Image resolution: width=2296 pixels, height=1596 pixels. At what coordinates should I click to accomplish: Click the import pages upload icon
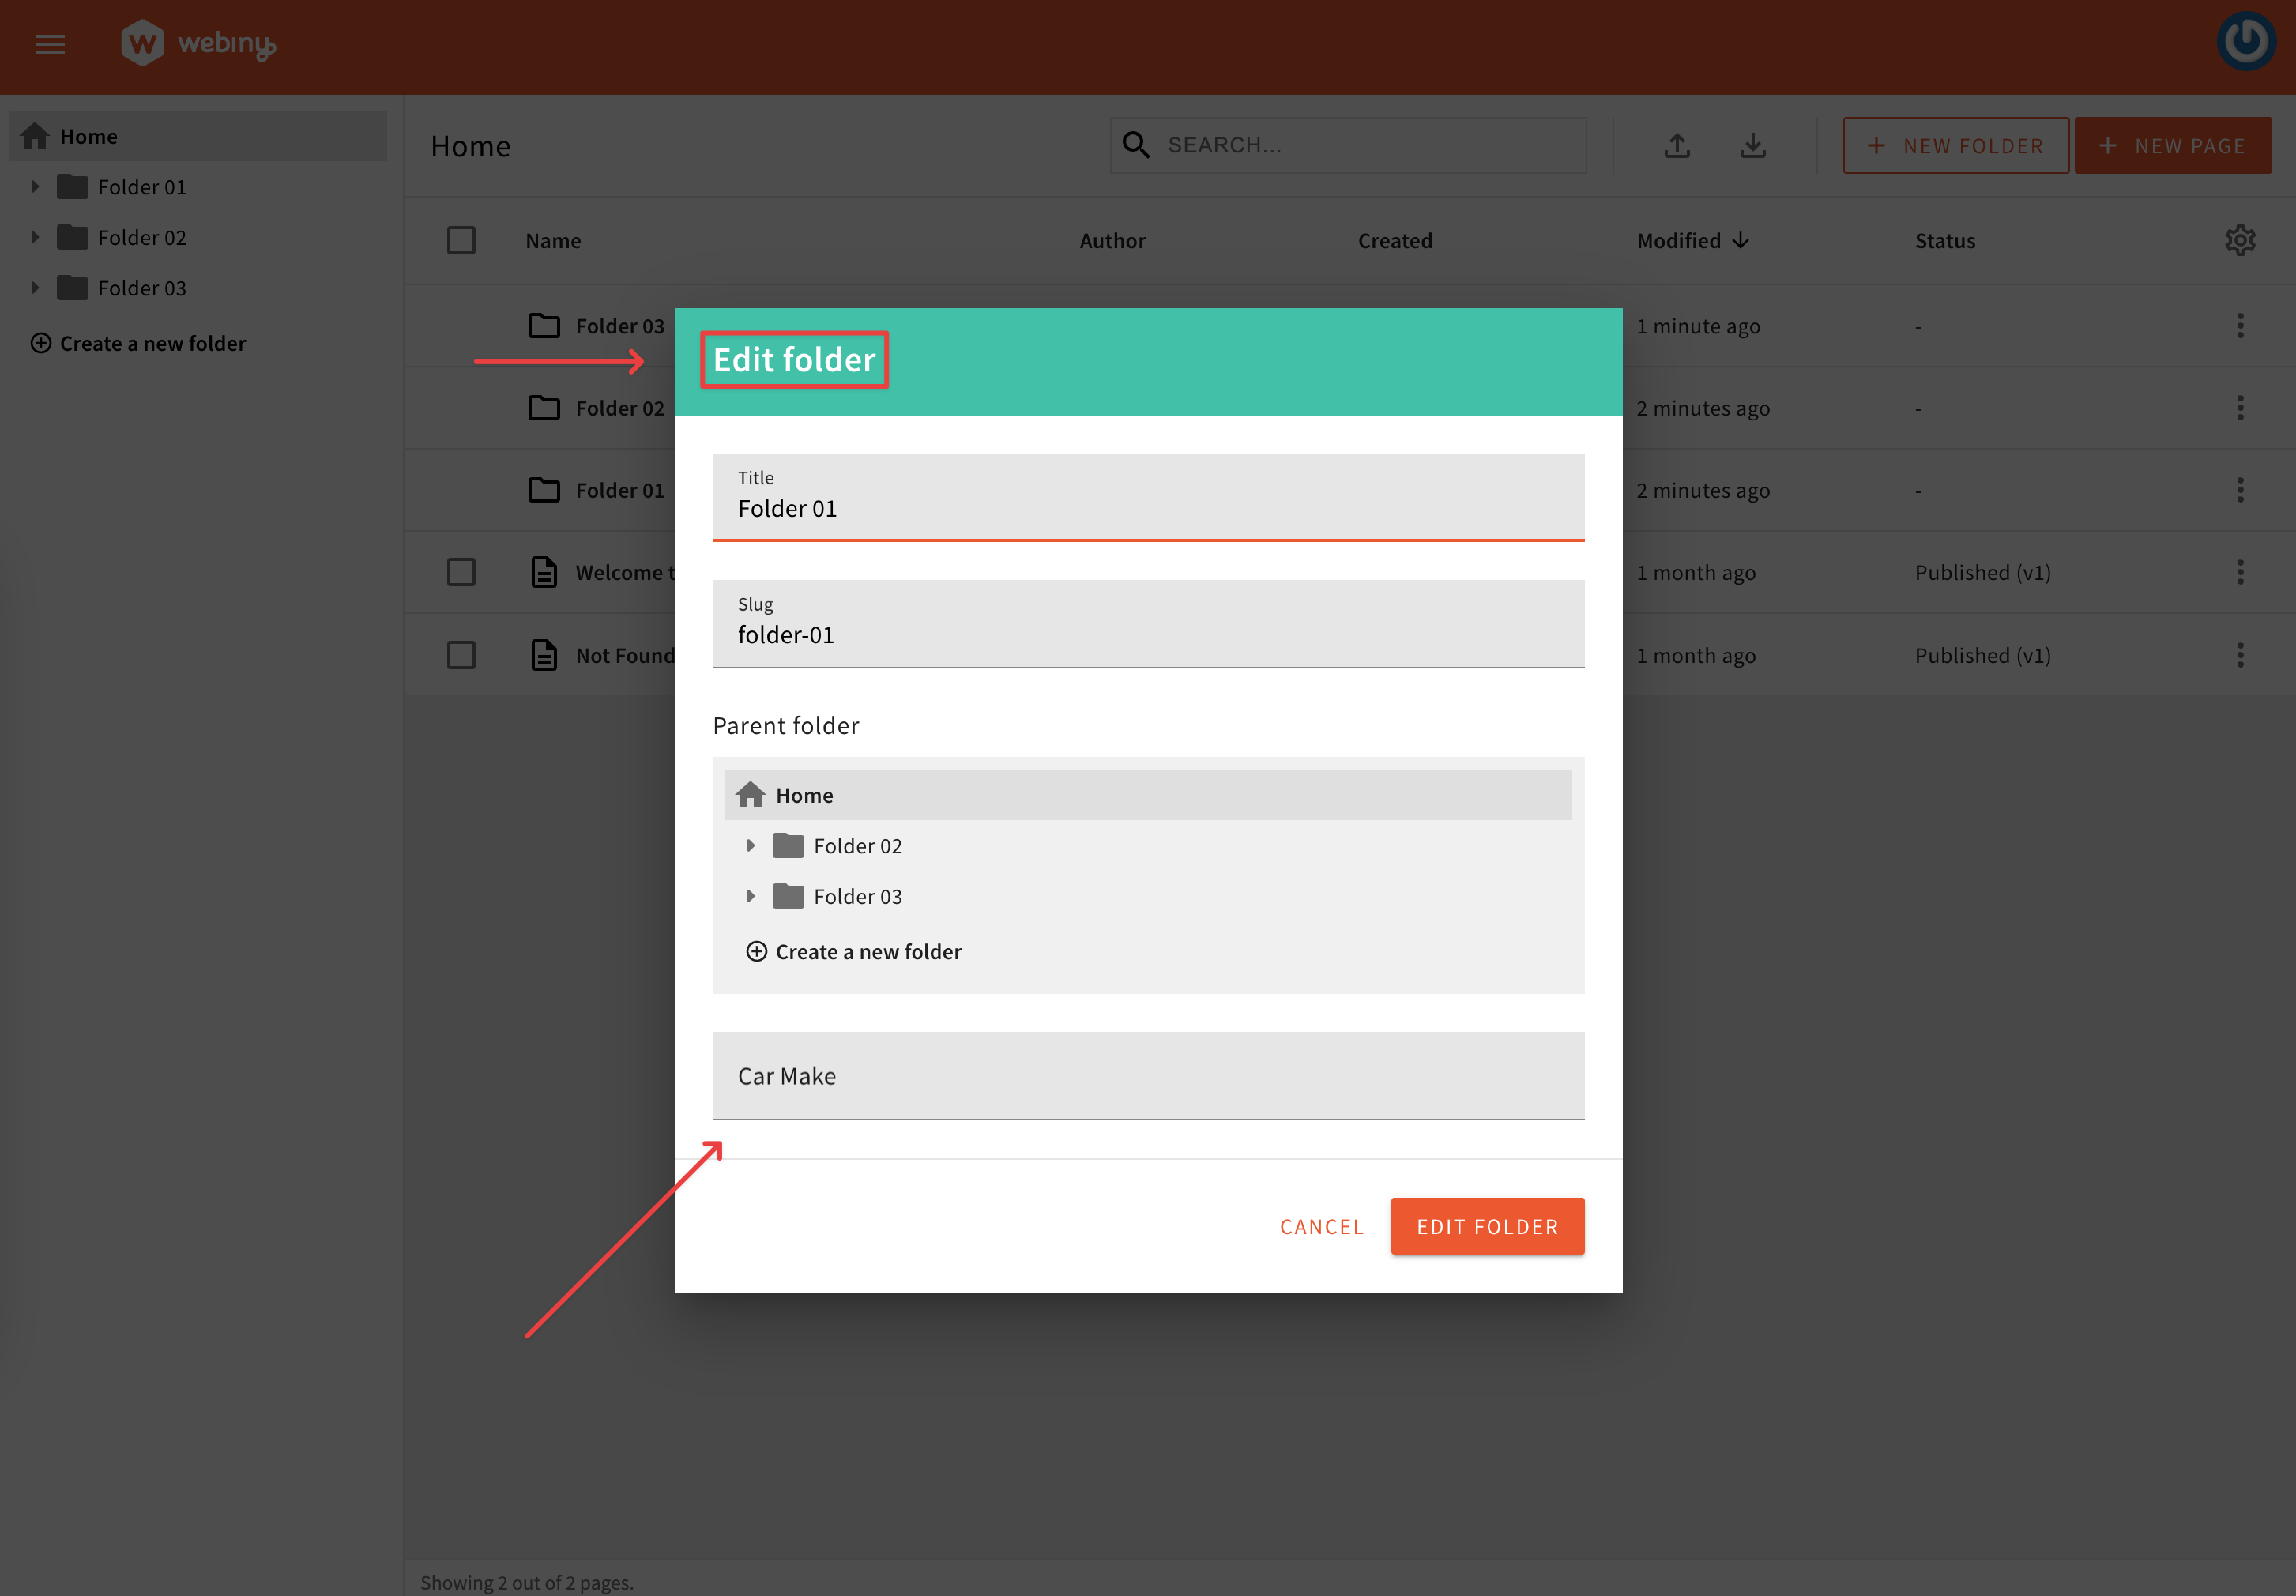point(1677,145)
